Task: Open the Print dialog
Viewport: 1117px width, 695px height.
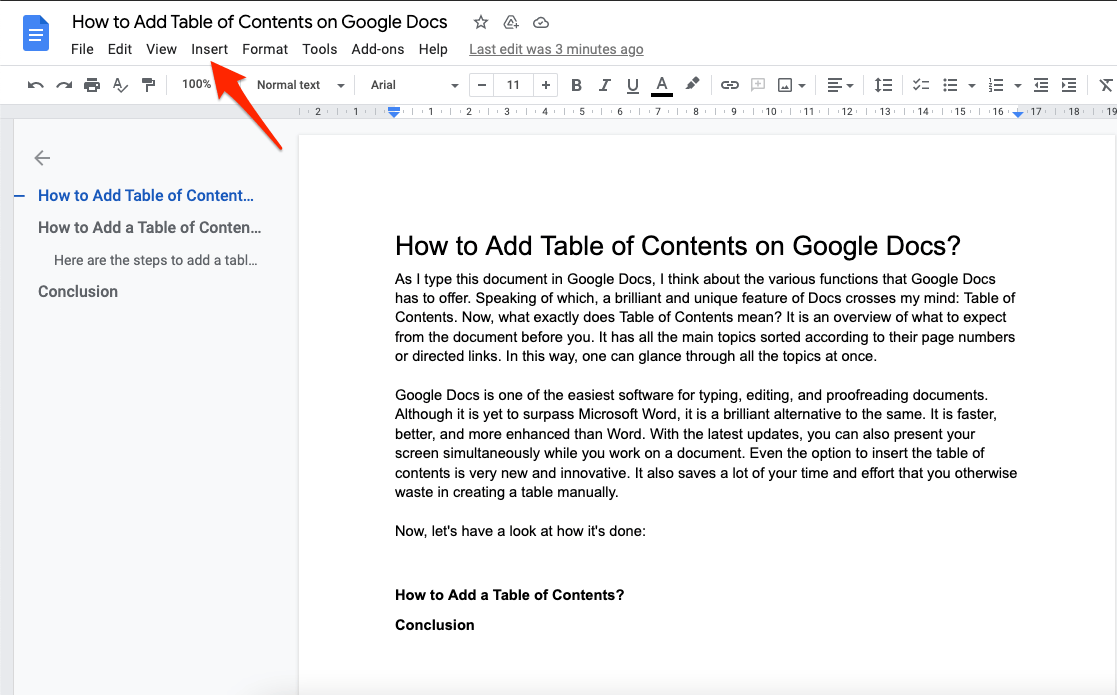Action: pyautogui.click(x=91, y=85)
